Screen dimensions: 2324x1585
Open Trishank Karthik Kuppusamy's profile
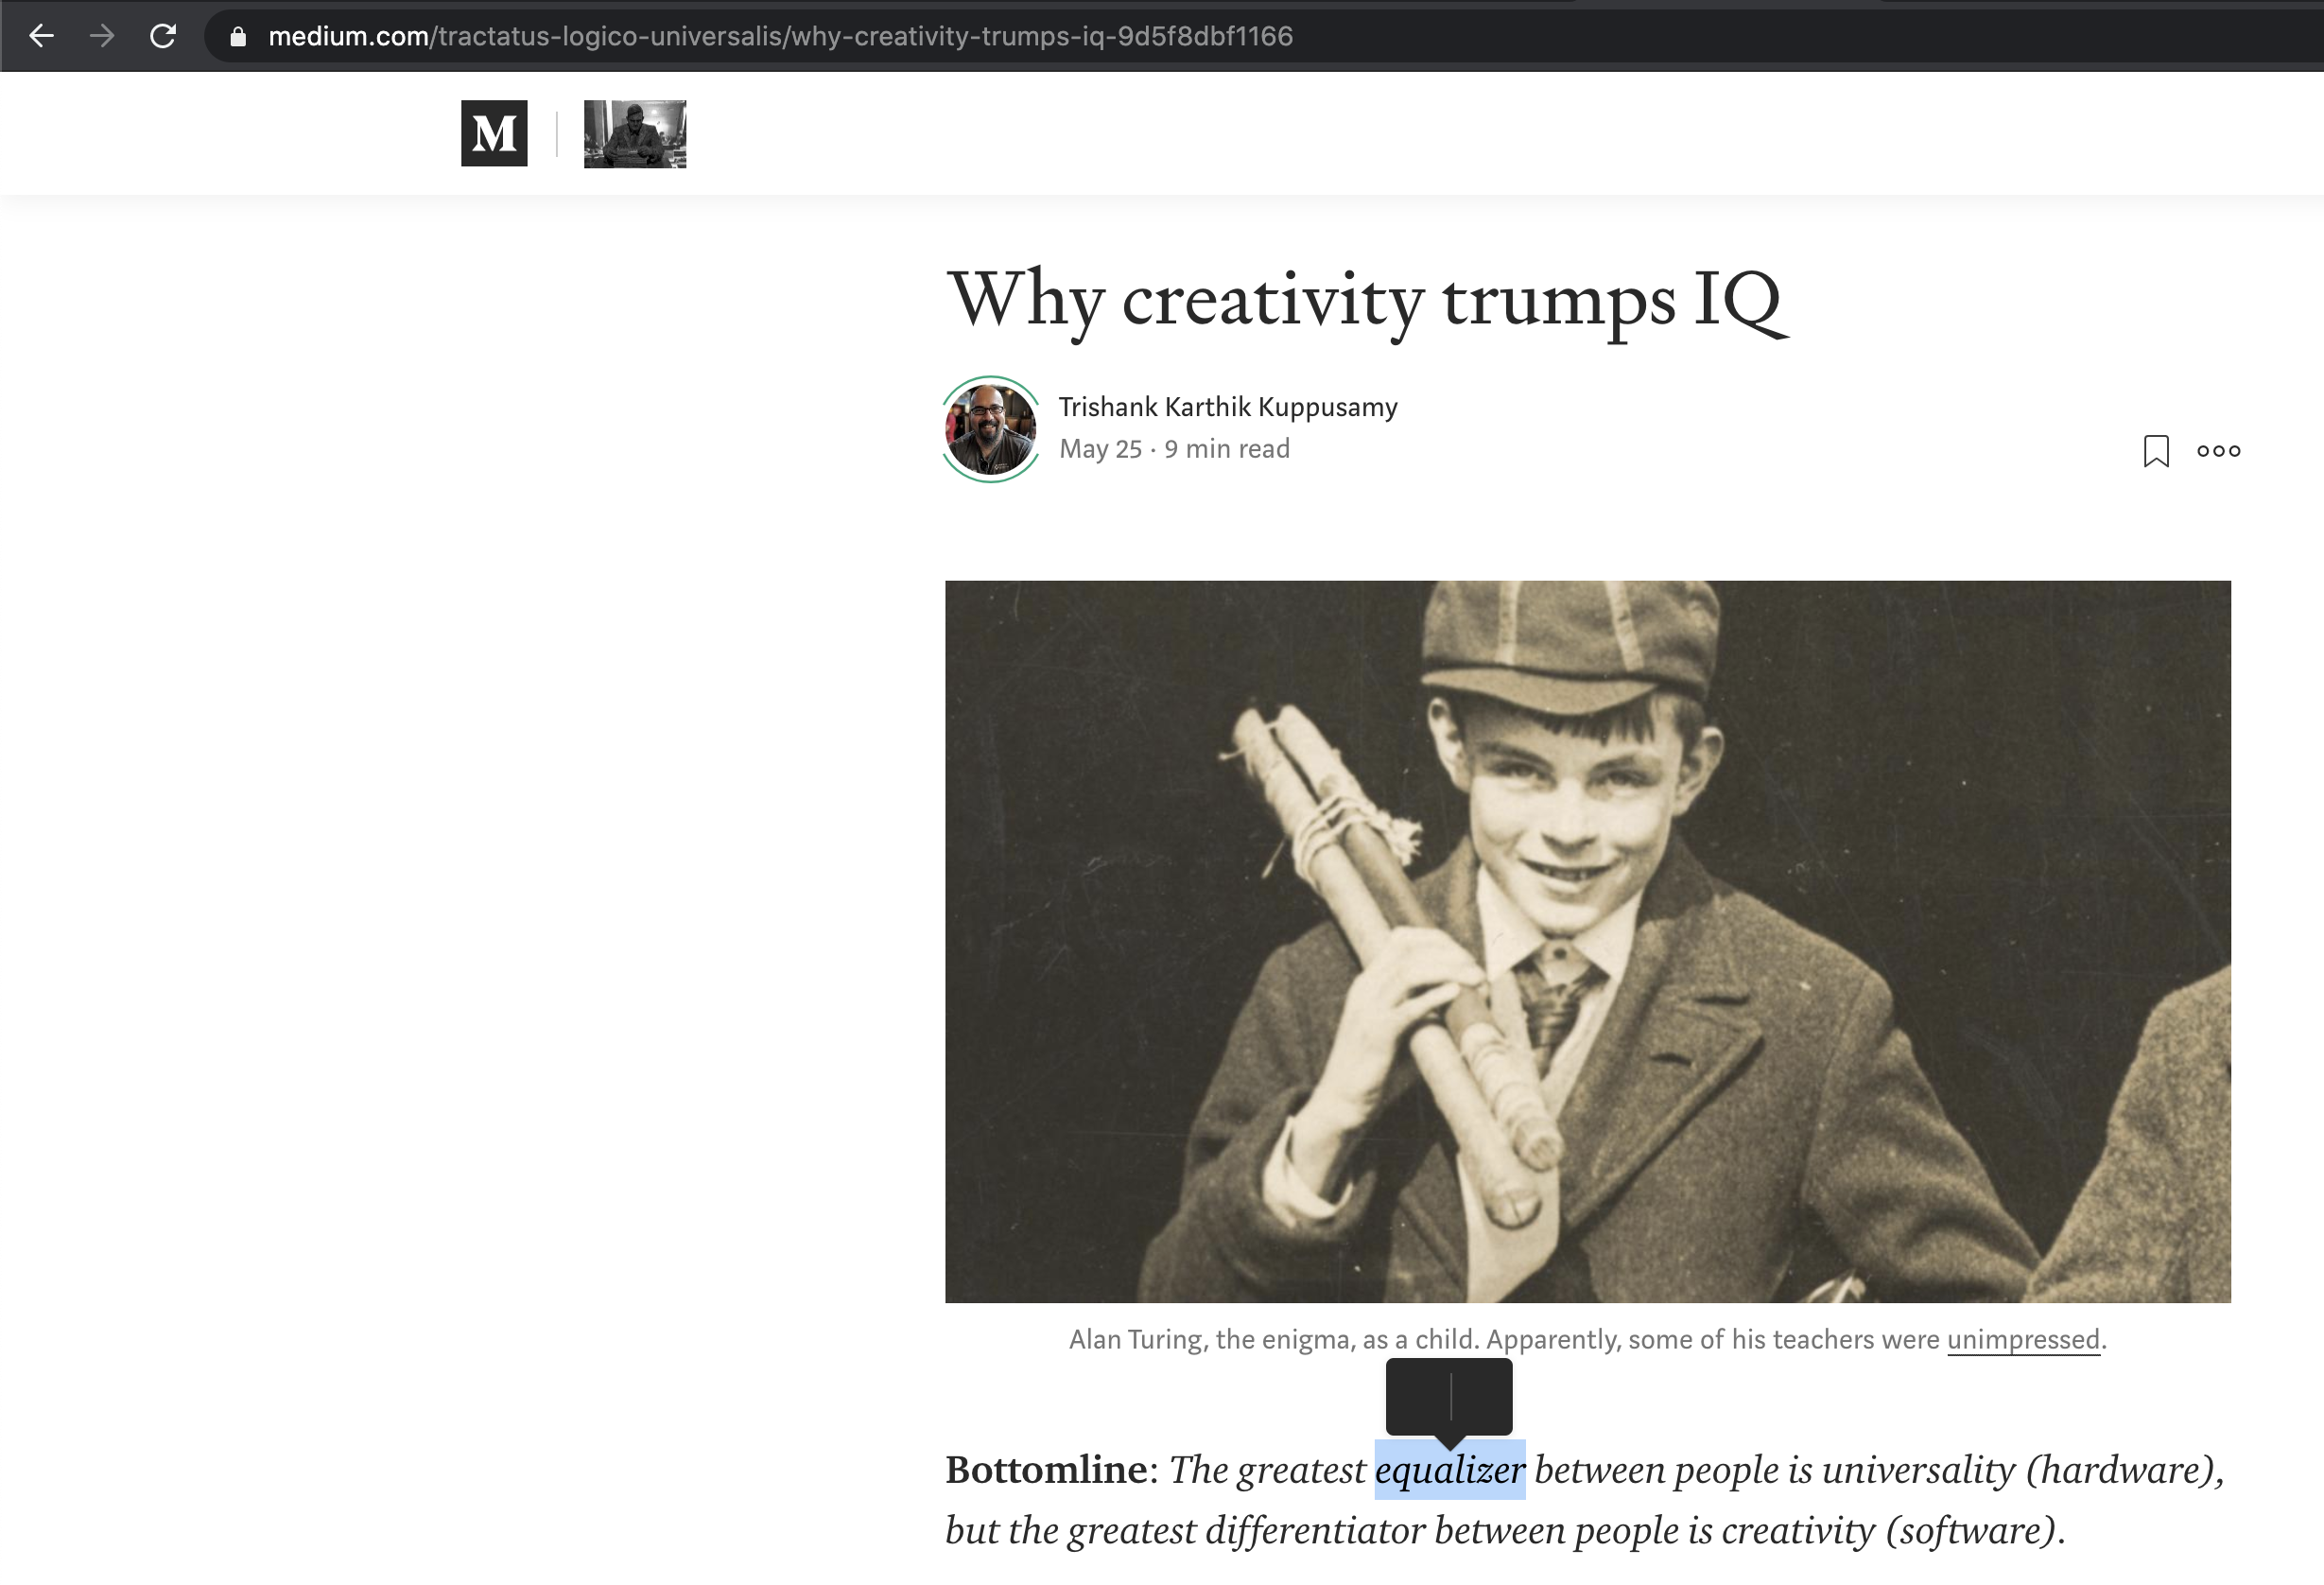(1227, 407)
